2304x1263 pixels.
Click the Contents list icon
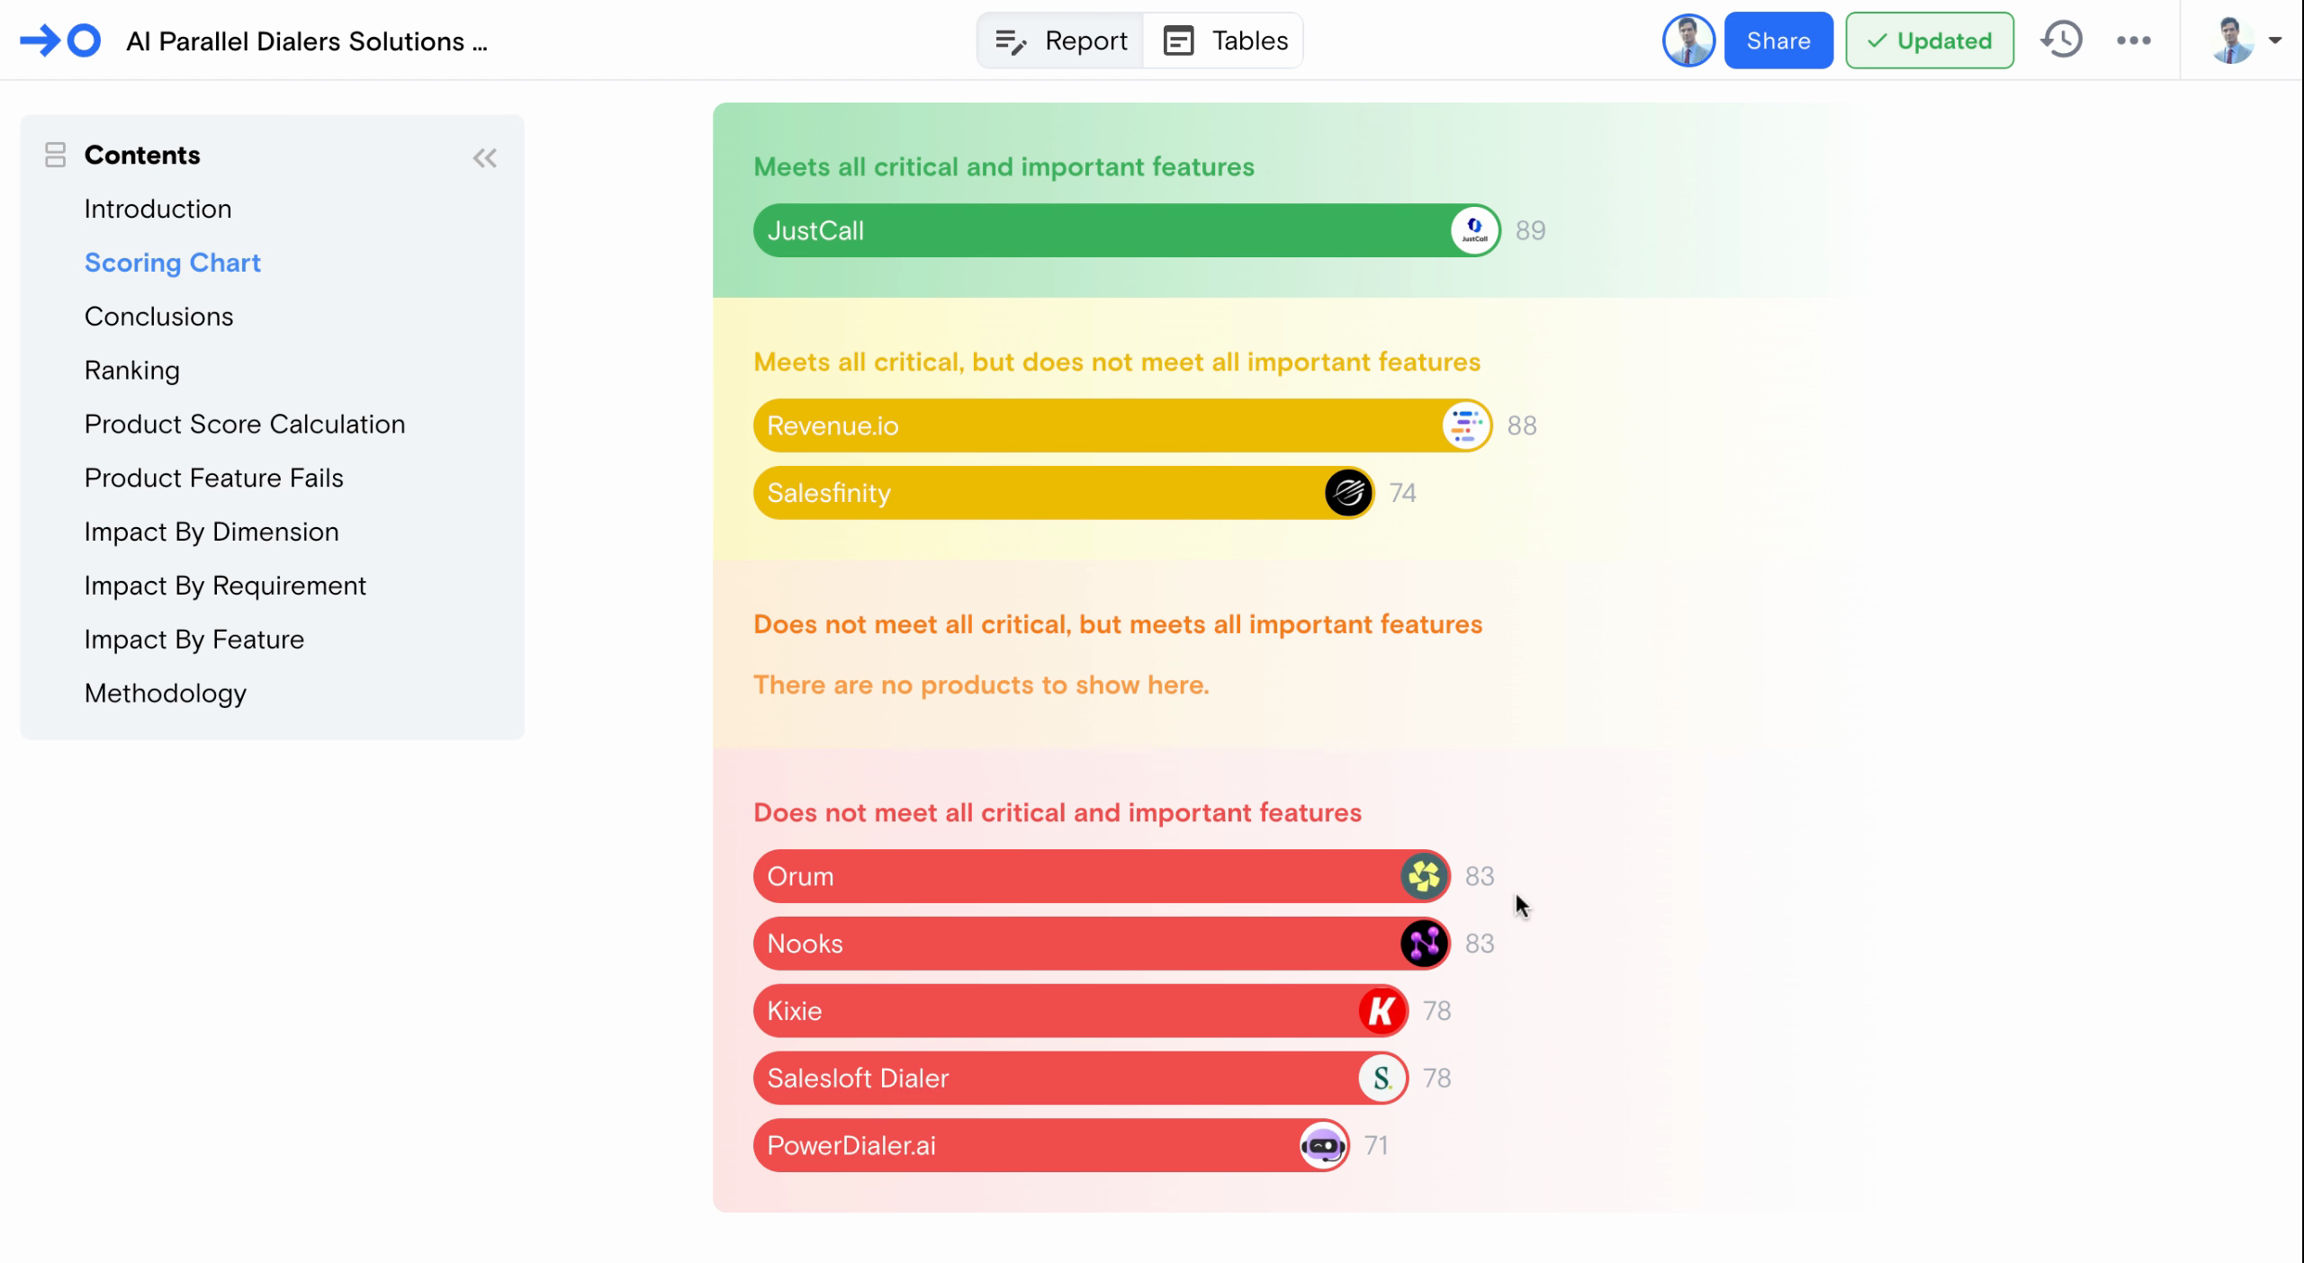(x=55, y=155)
